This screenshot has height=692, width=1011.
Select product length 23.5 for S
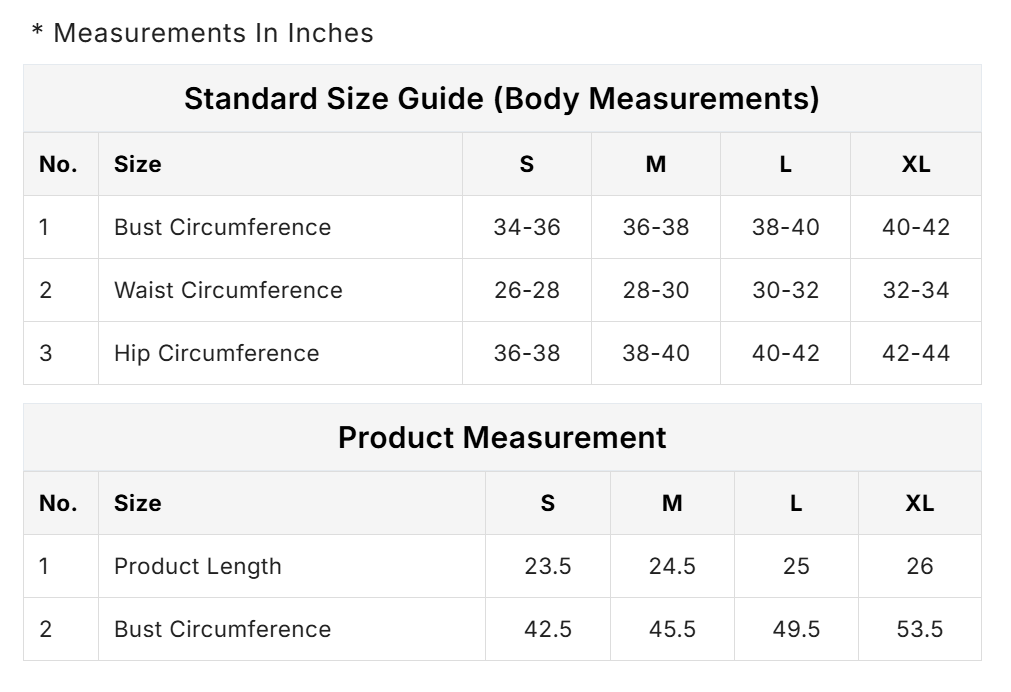pyautogui.click(x=548, y=566)
